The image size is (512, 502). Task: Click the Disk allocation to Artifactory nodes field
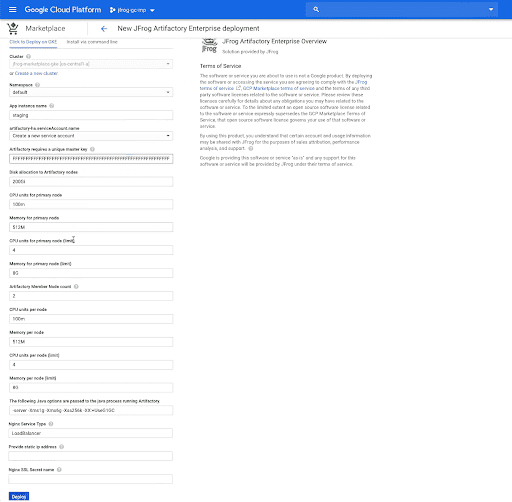(x=91, y=182)
